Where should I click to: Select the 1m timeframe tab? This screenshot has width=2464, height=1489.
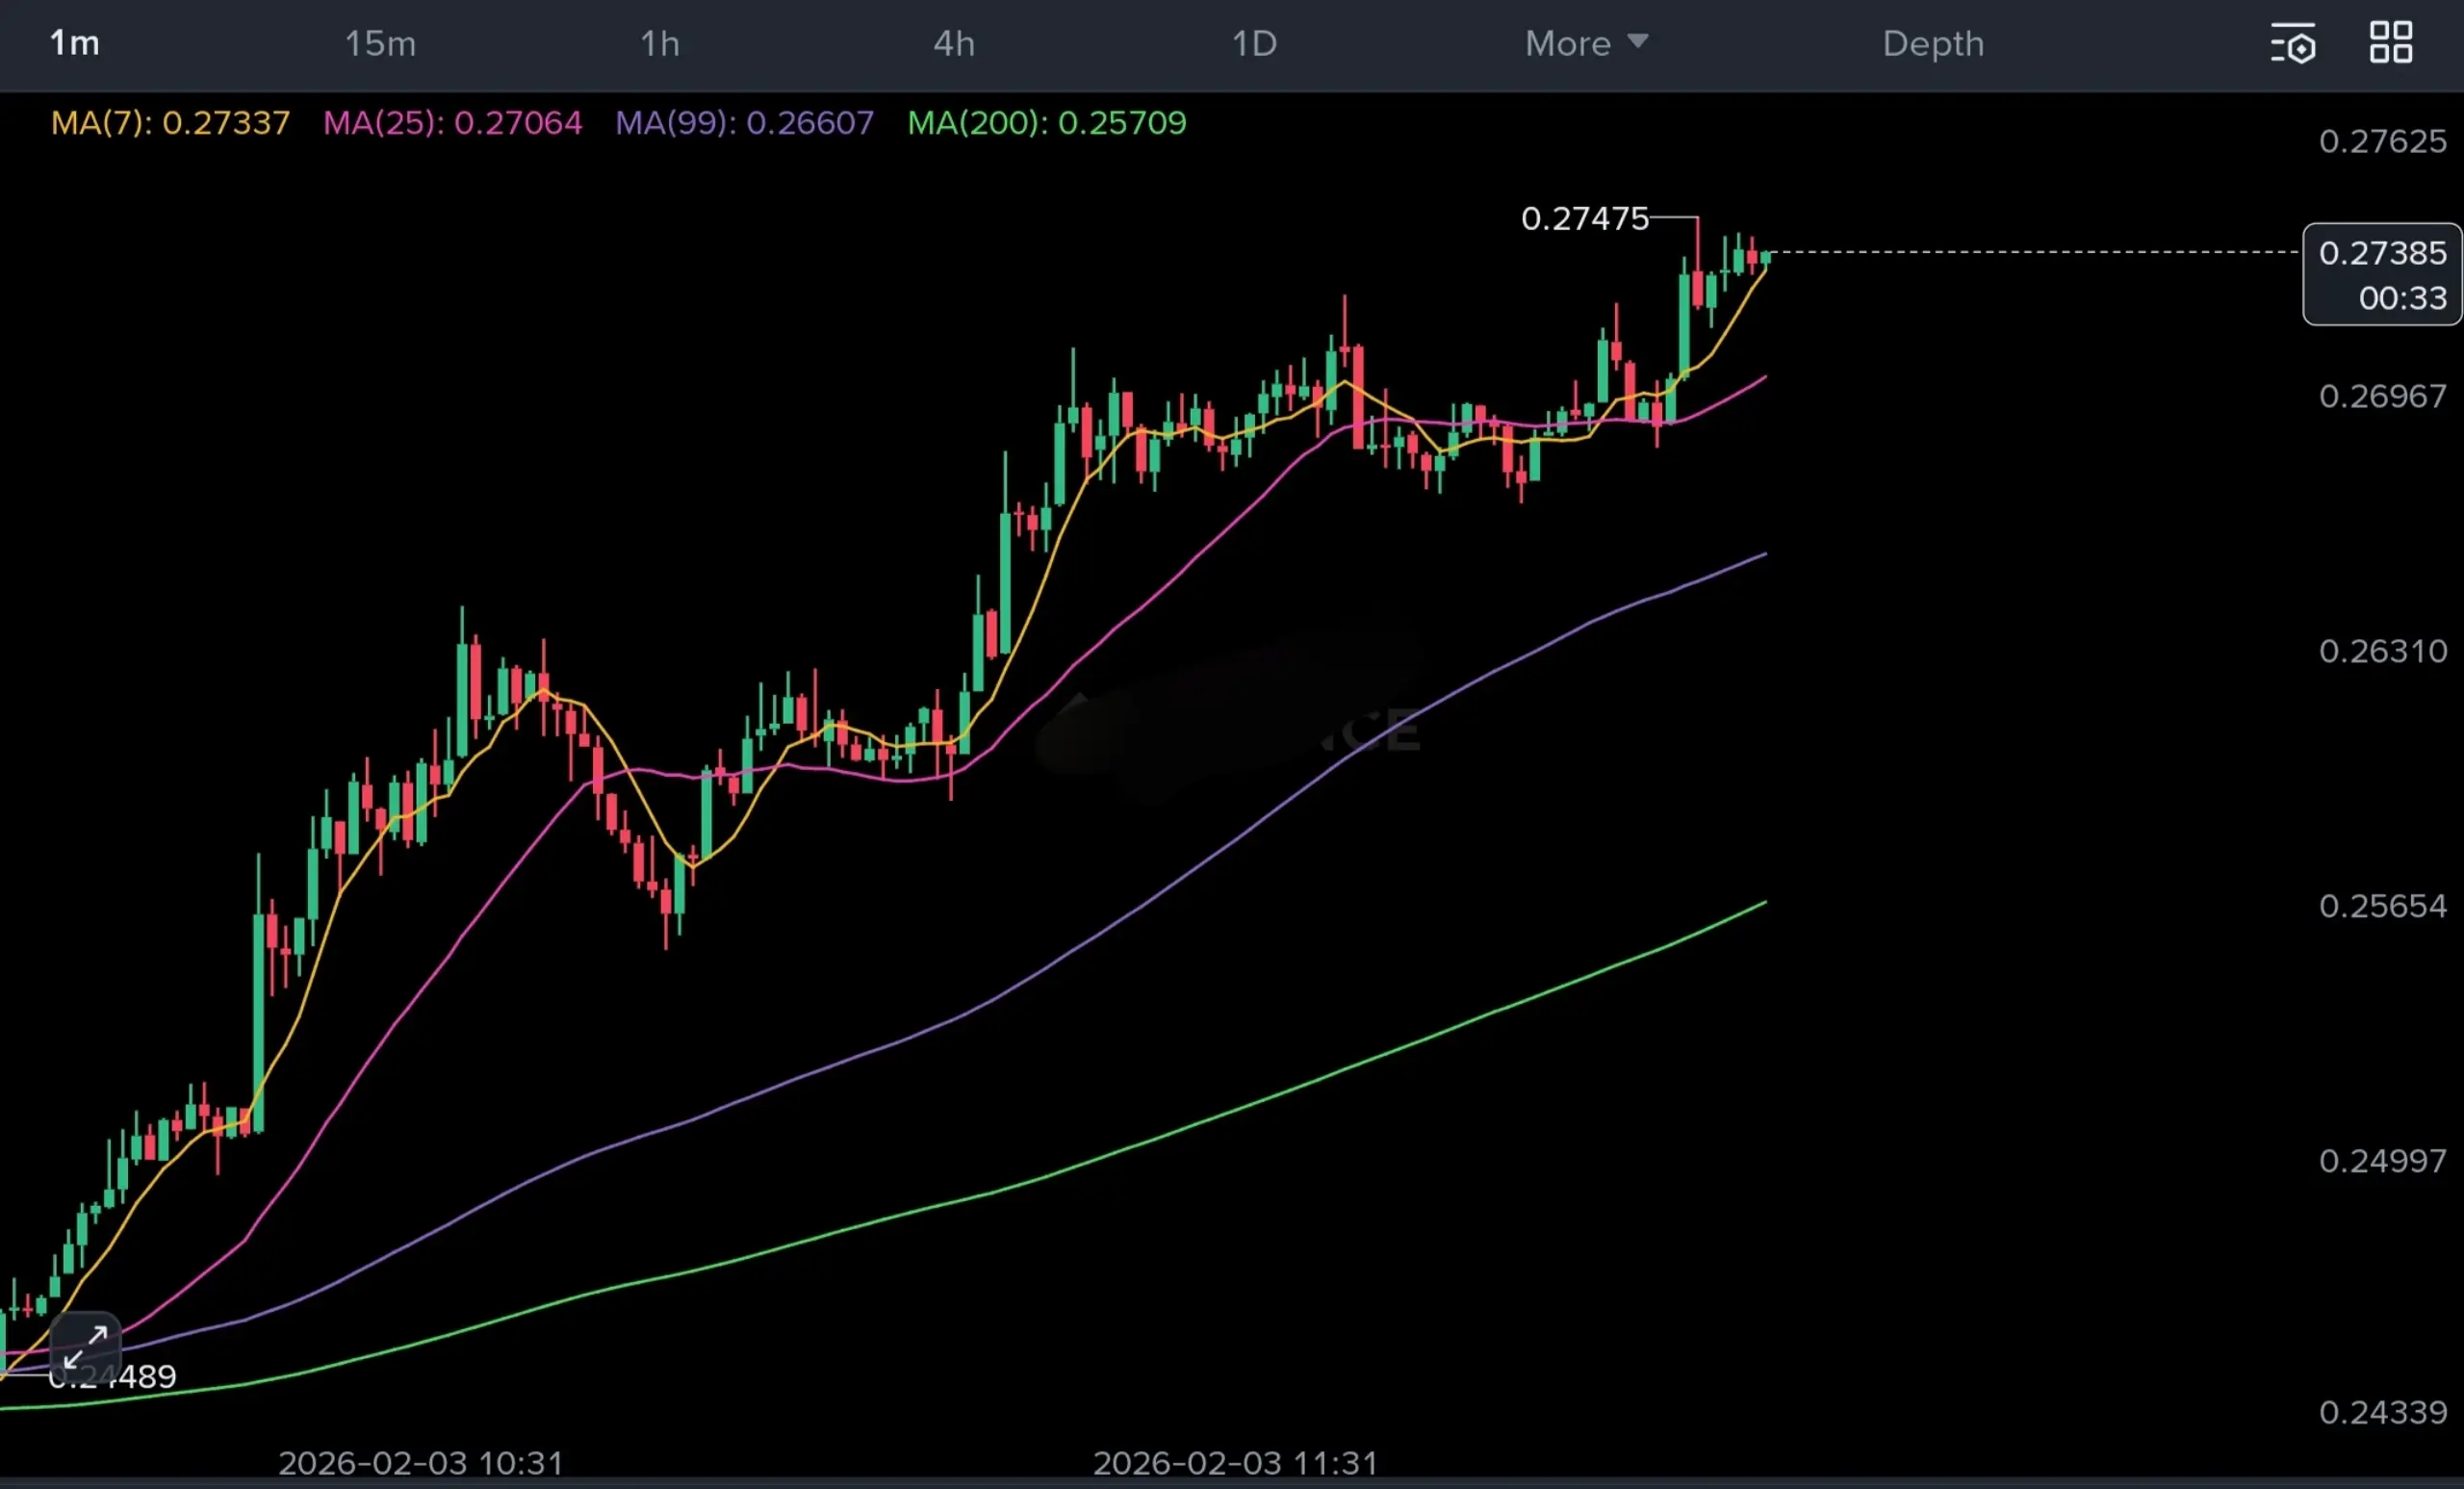[75, 43]
